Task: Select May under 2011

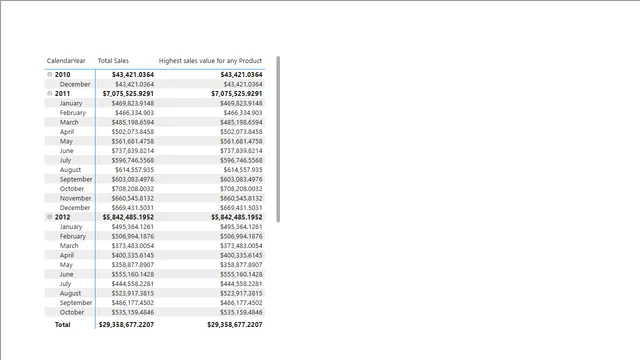Action: tap(66, 141)
